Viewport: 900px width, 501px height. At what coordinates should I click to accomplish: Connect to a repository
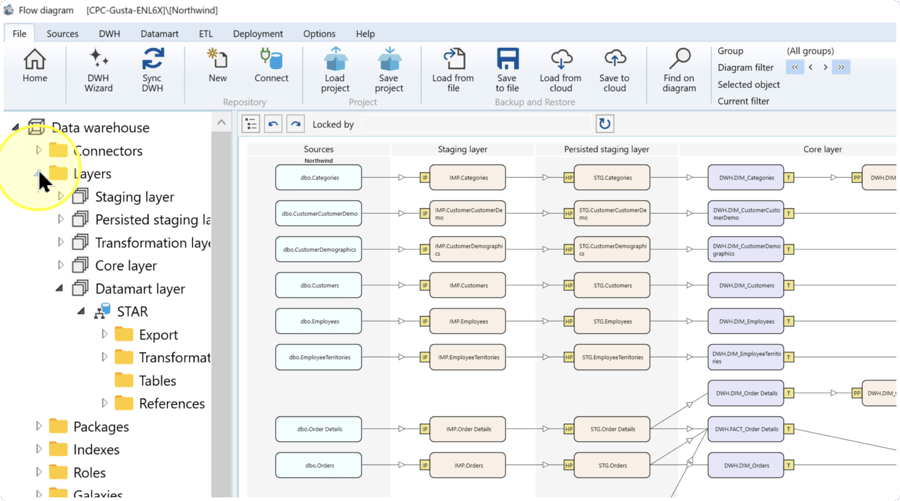tap(271, 66)
